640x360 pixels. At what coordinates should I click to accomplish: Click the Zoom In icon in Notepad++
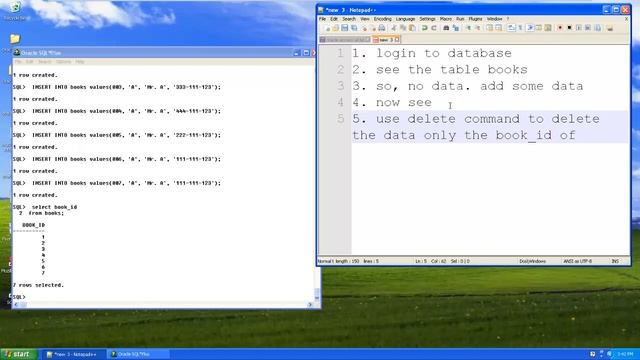(x=469, y=28)
